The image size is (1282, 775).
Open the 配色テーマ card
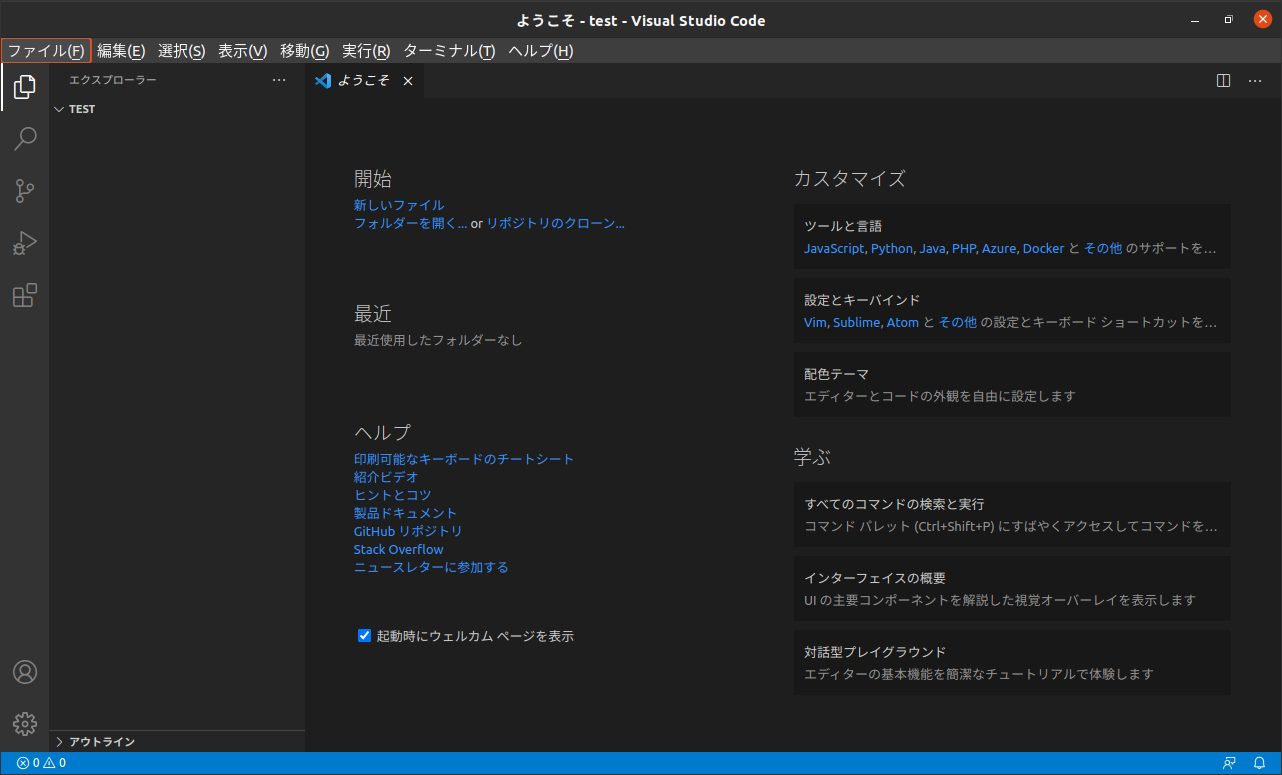1012,384
